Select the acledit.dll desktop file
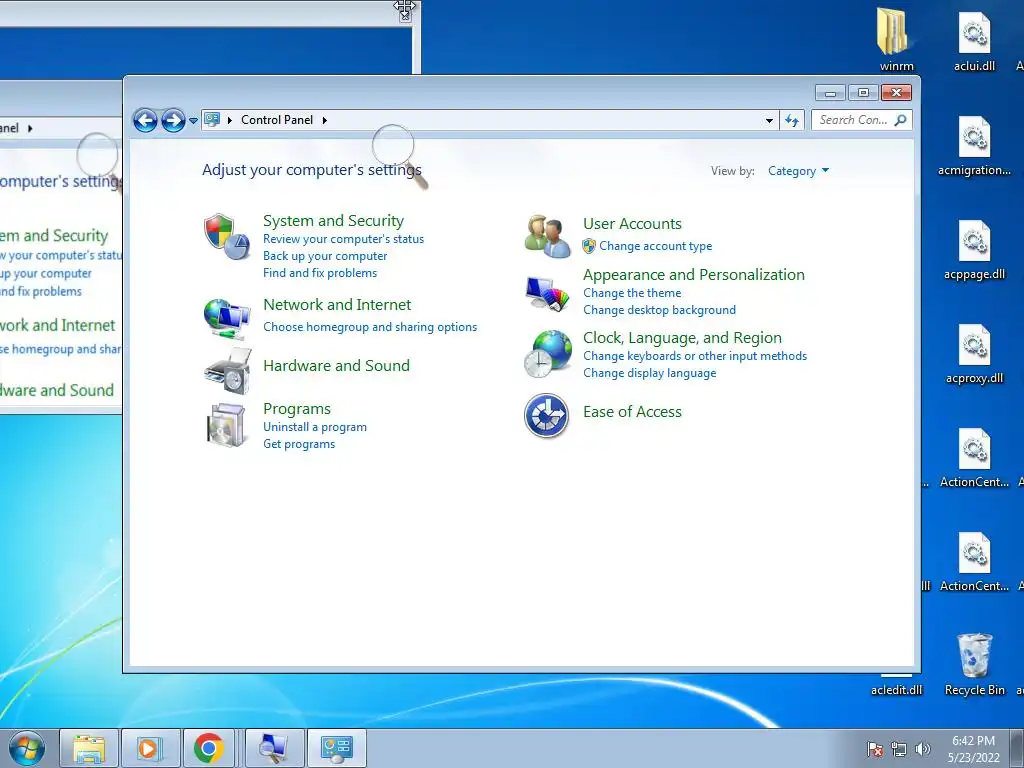The height and width of the screenshot is (768, 1024). (x=896, y=686)
